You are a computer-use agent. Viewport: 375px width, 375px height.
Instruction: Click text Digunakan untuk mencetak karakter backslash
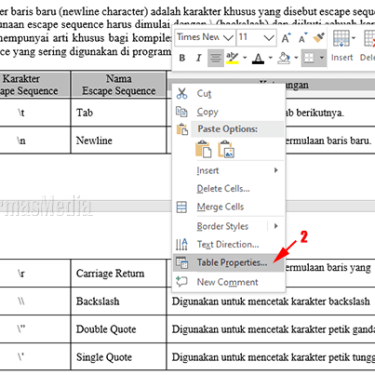coord(271,301)
